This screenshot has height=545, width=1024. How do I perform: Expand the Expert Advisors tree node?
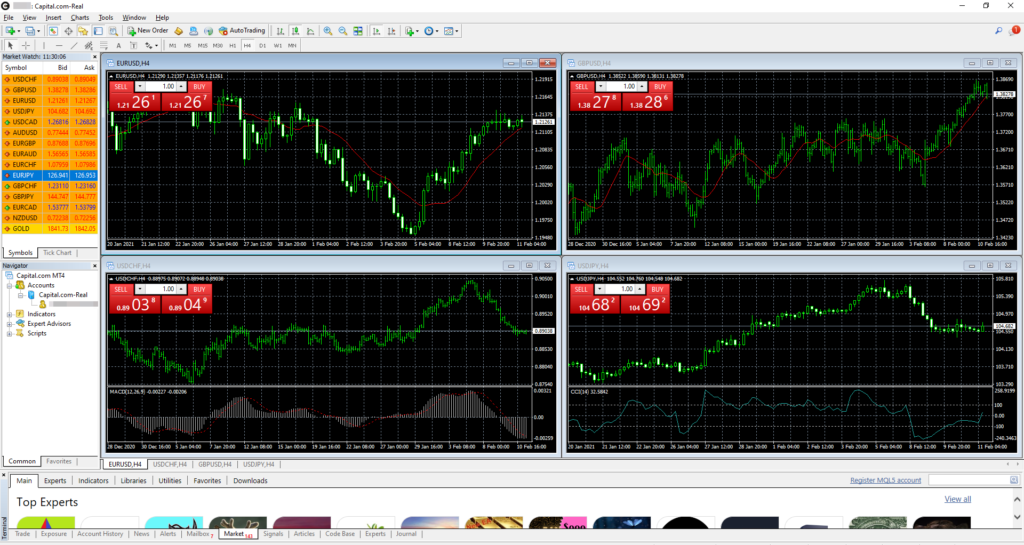coord(9,324)
